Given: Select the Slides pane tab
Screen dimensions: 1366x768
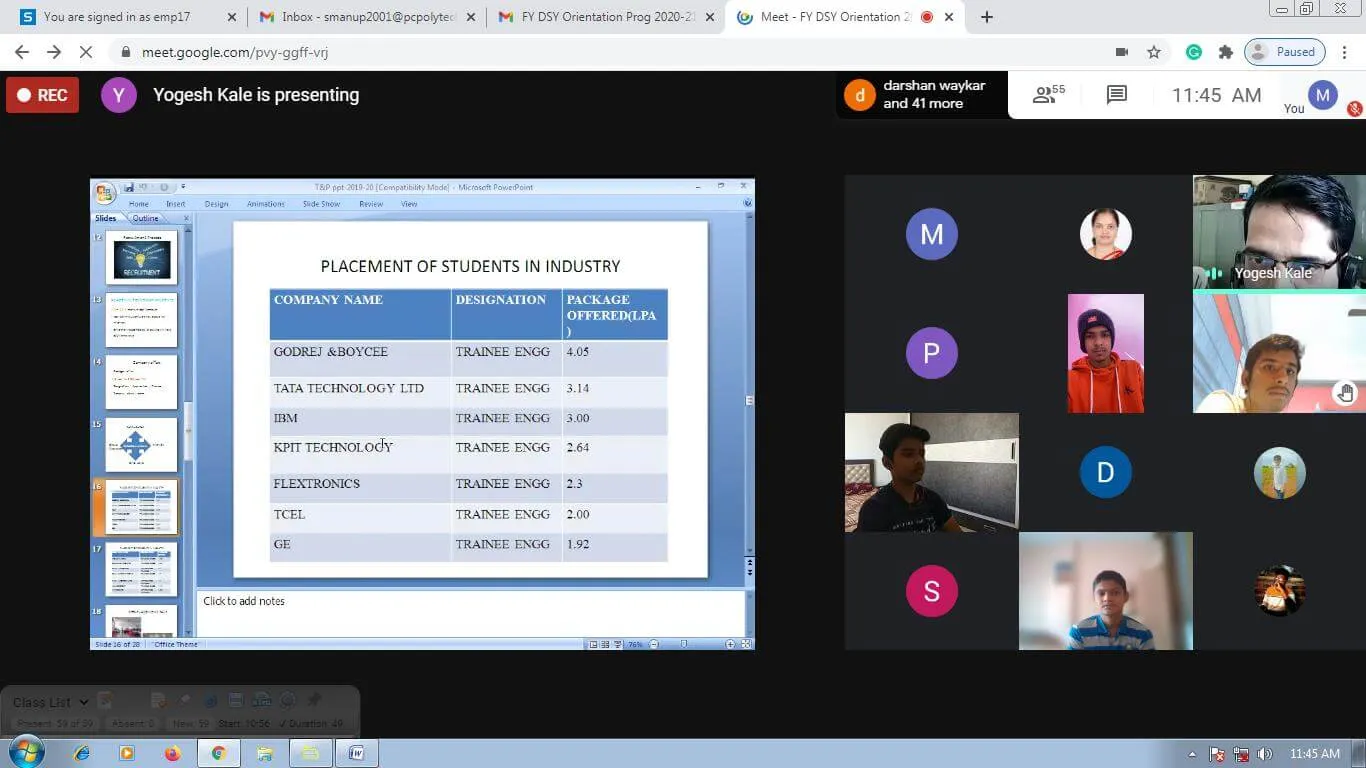Looking at the screenshot, I should [106, 218].
